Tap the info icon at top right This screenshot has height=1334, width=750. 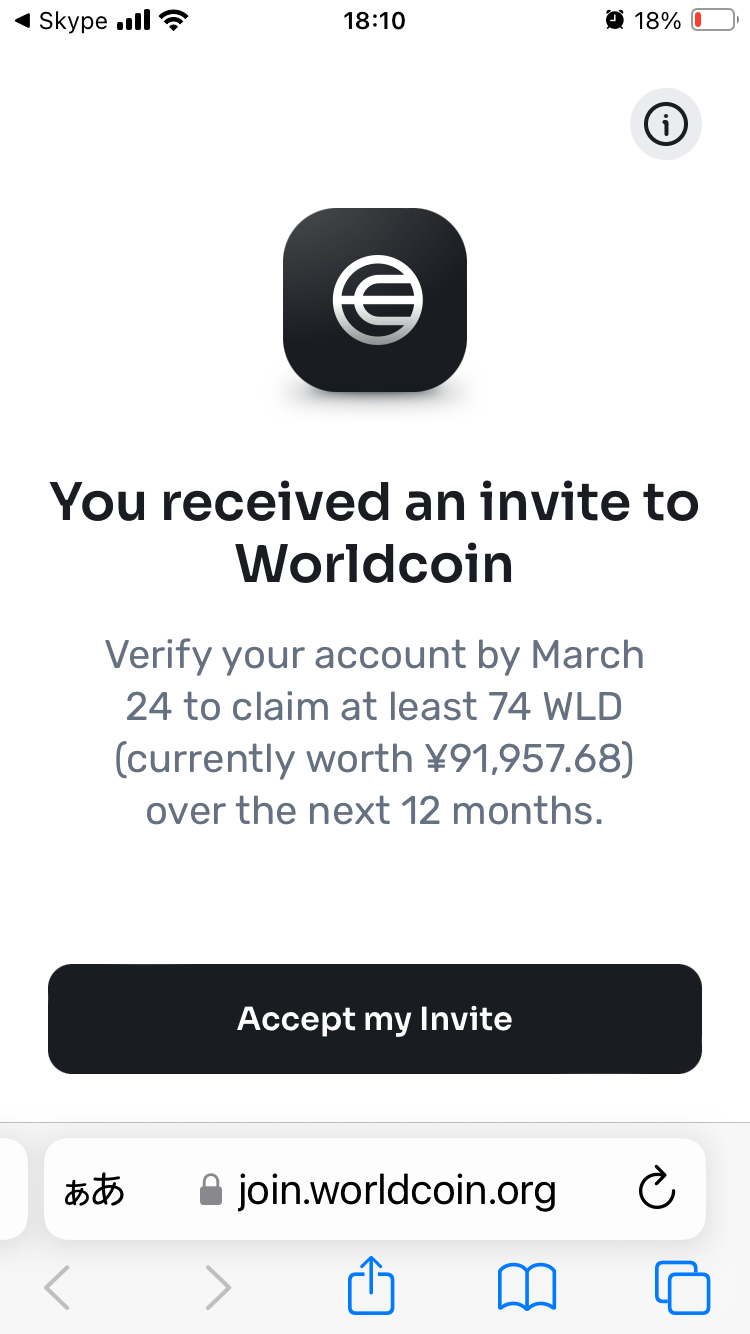(x=666, y=125)
